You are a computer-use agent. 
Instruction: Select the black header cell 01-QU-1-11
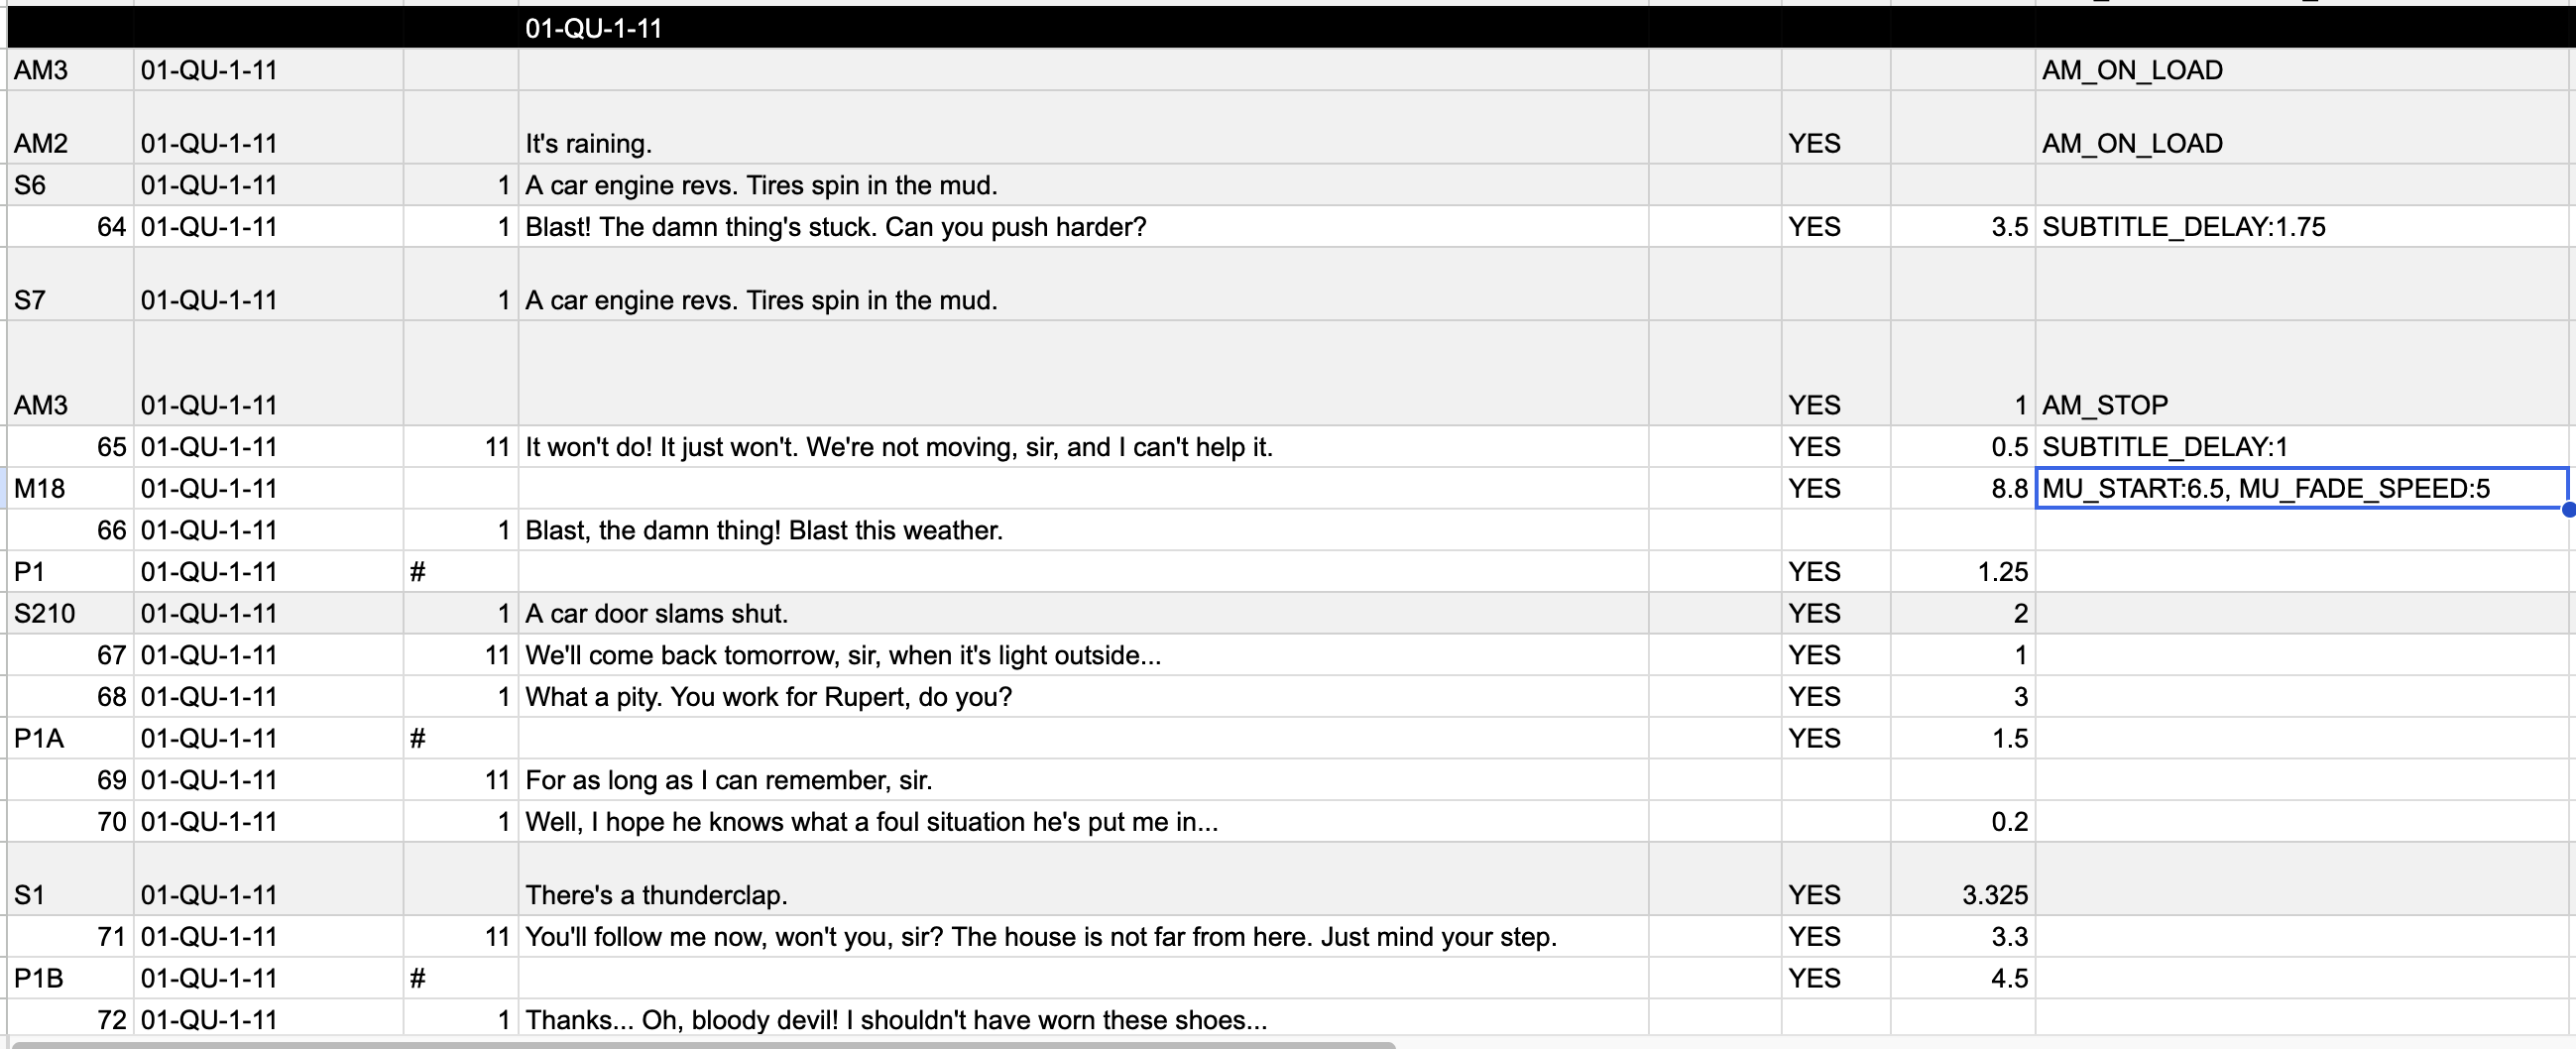pos(1083,28)
